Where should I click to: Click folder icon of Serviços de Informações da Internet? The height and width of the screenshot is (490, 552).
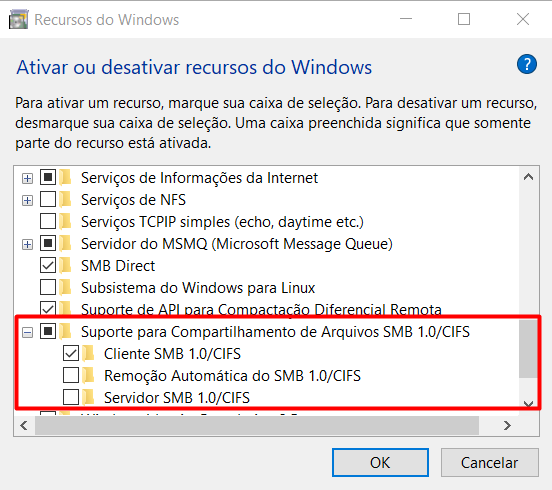pyautogui.click(x=65, y=177)
